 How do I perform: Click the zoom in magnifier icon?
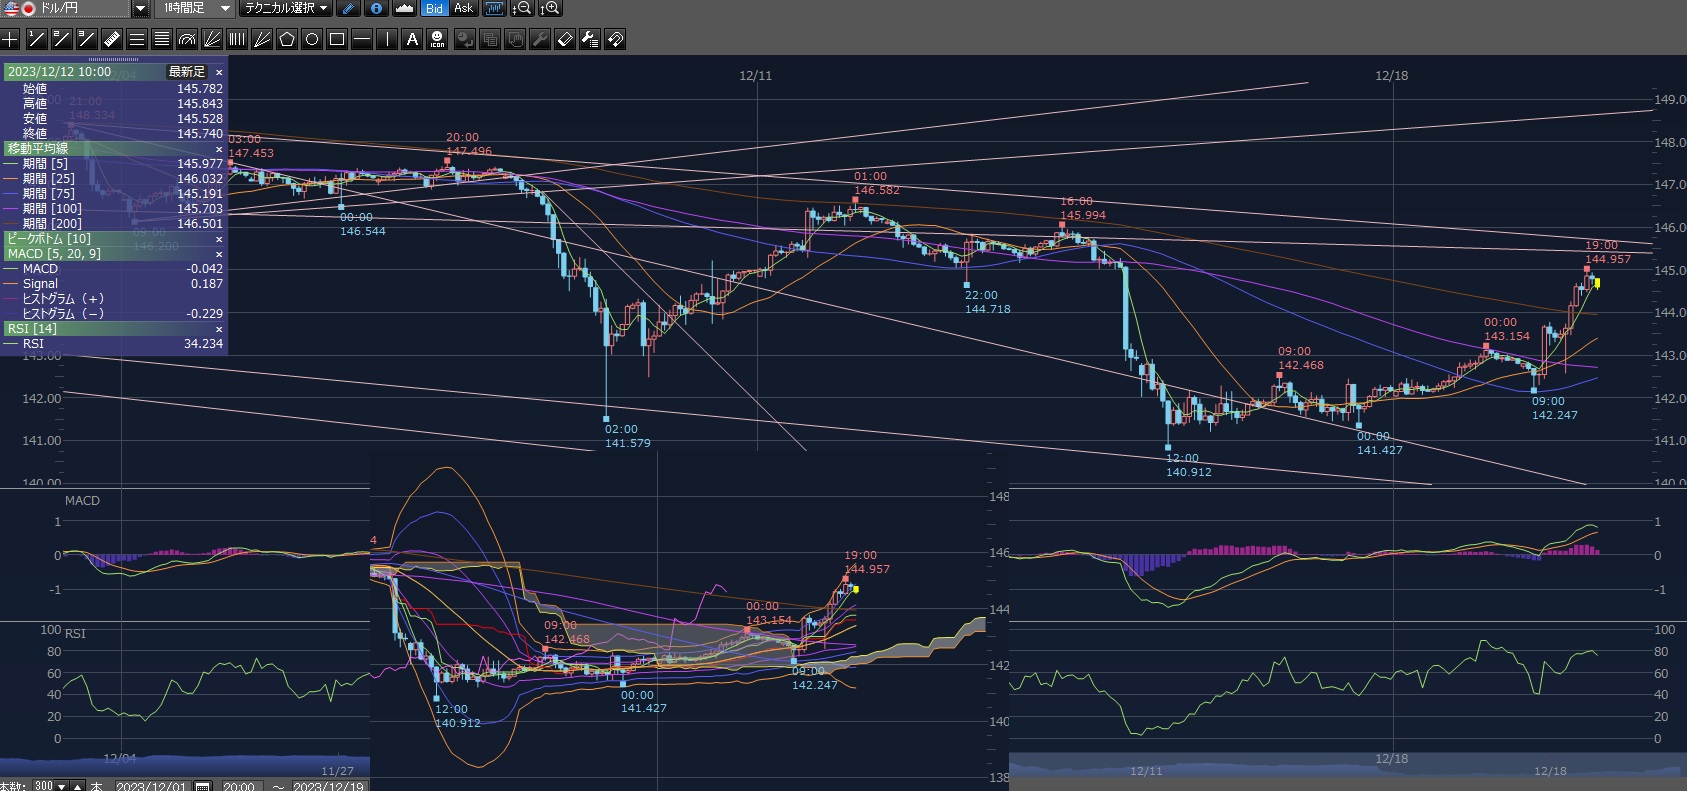[x=550, y=8]
